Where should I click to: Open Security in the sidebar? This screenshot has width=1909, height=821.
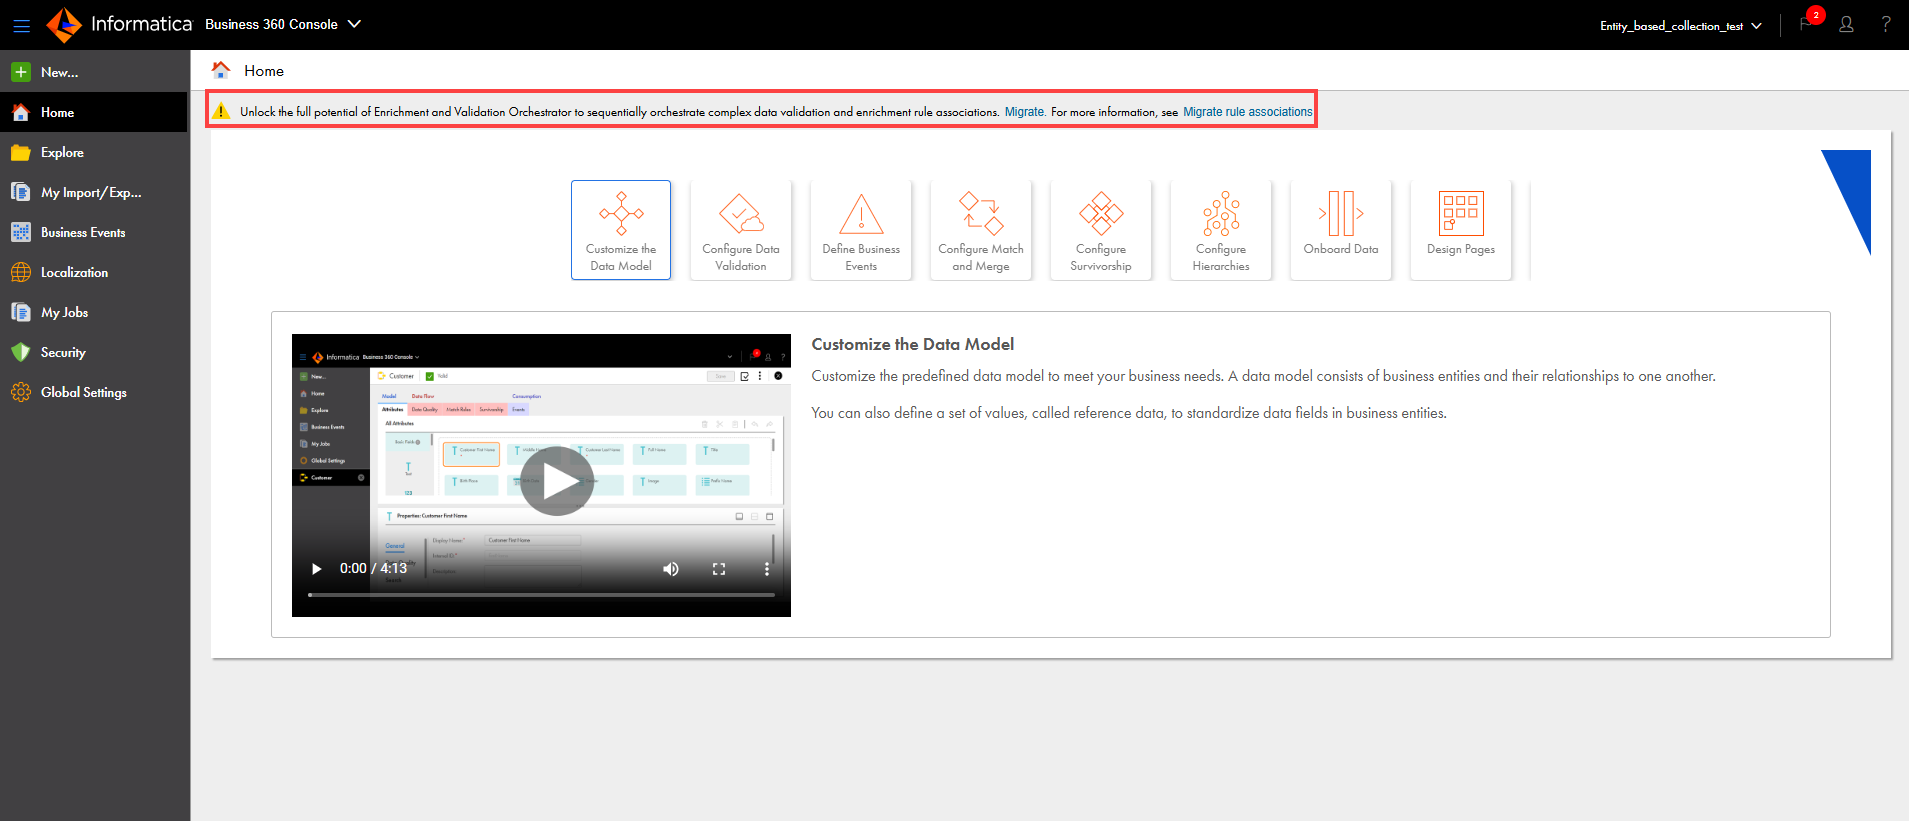(x=94, y=352)
